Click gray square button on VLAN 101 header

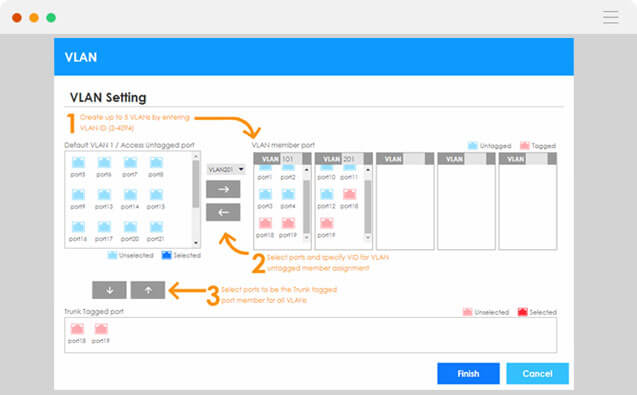[x=307, y=158]
